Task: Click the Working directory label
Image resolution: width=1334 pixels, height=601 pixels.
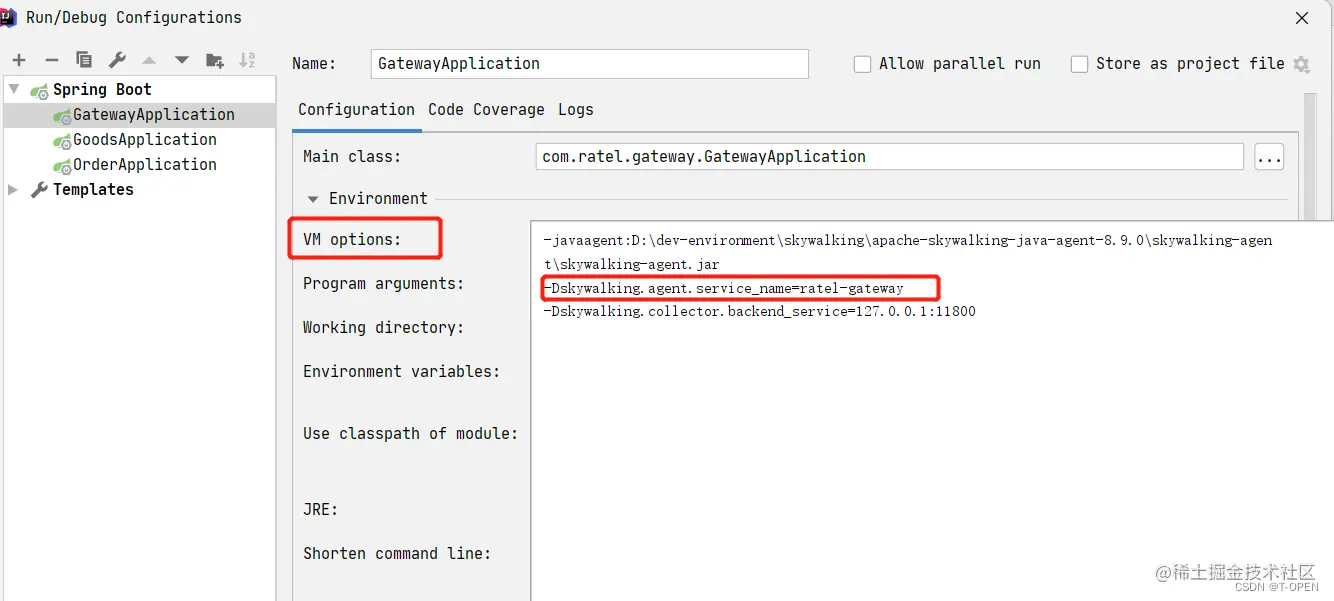Action: [384, 328]
